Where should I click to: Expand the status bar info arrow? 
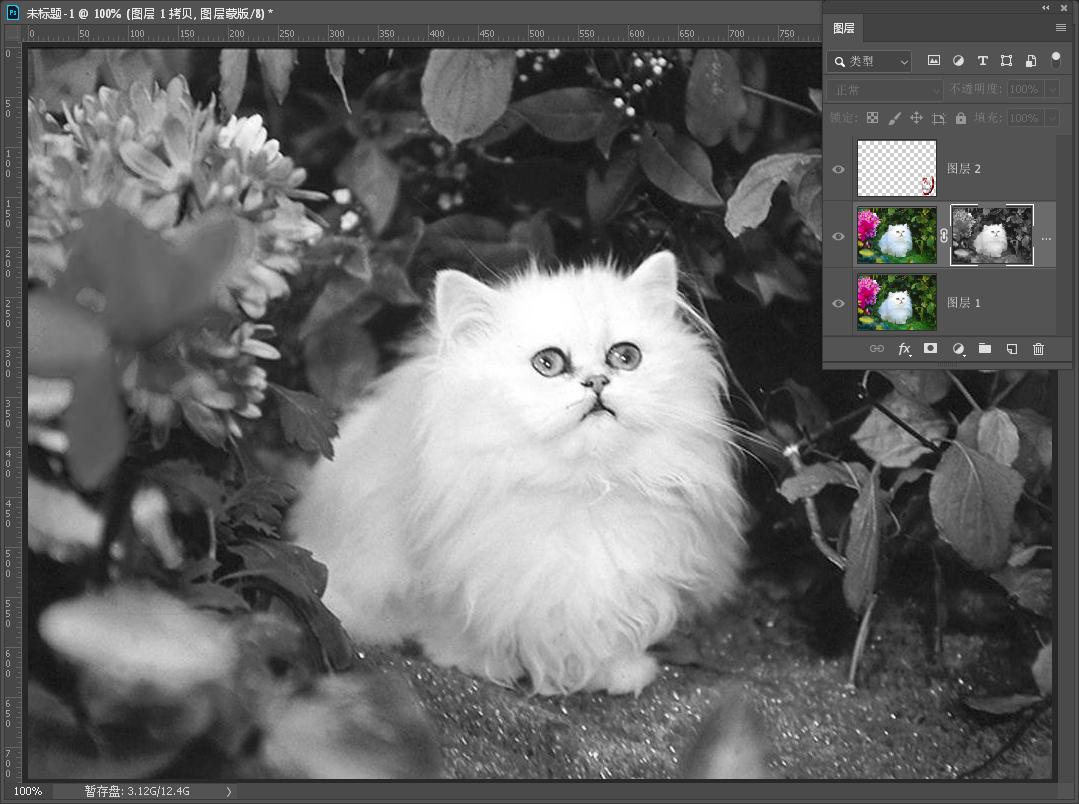tap(229, 791)
